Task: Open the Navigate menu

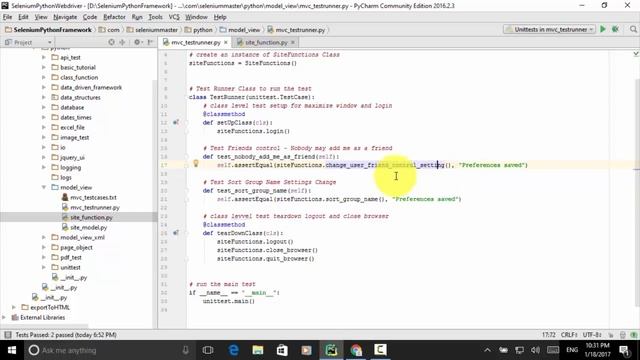Action: click(65, 17)
